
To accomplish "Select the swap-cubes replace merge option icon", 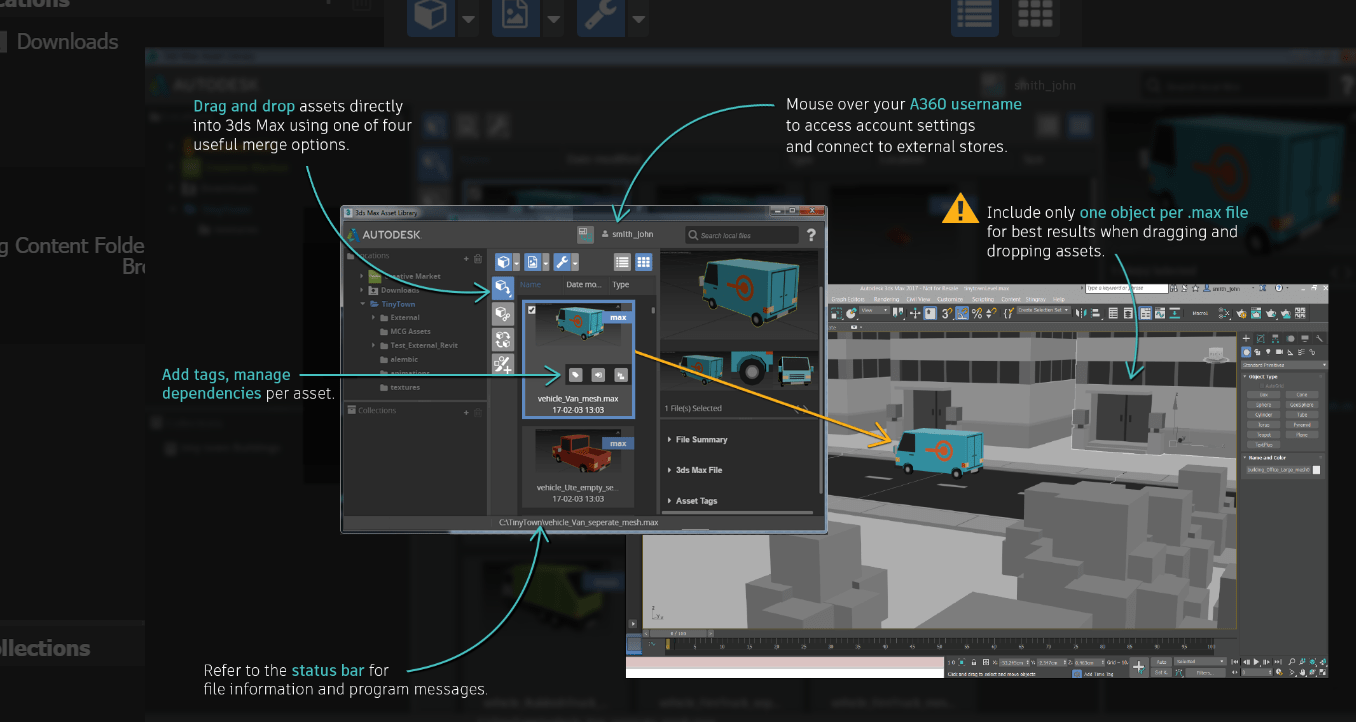I will coord(504,340).
